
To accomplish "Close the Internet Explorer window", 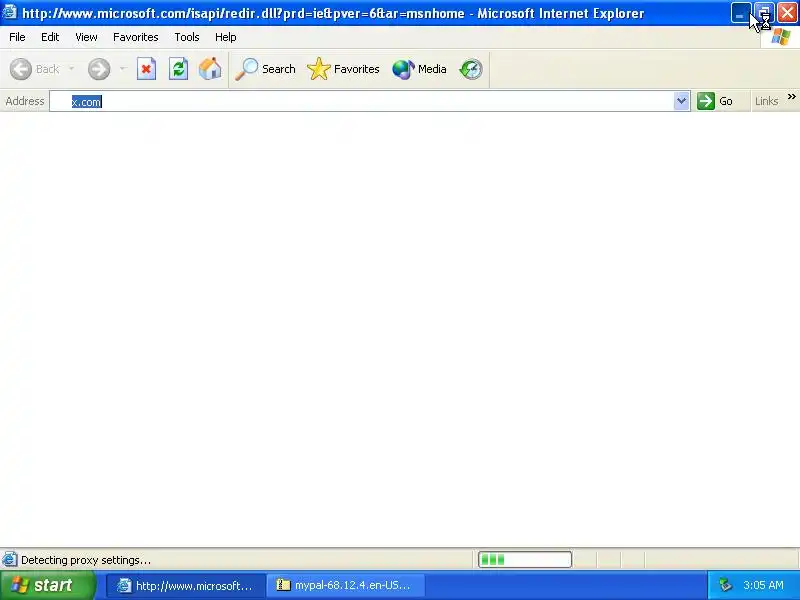I will click(x=787, y=13).
